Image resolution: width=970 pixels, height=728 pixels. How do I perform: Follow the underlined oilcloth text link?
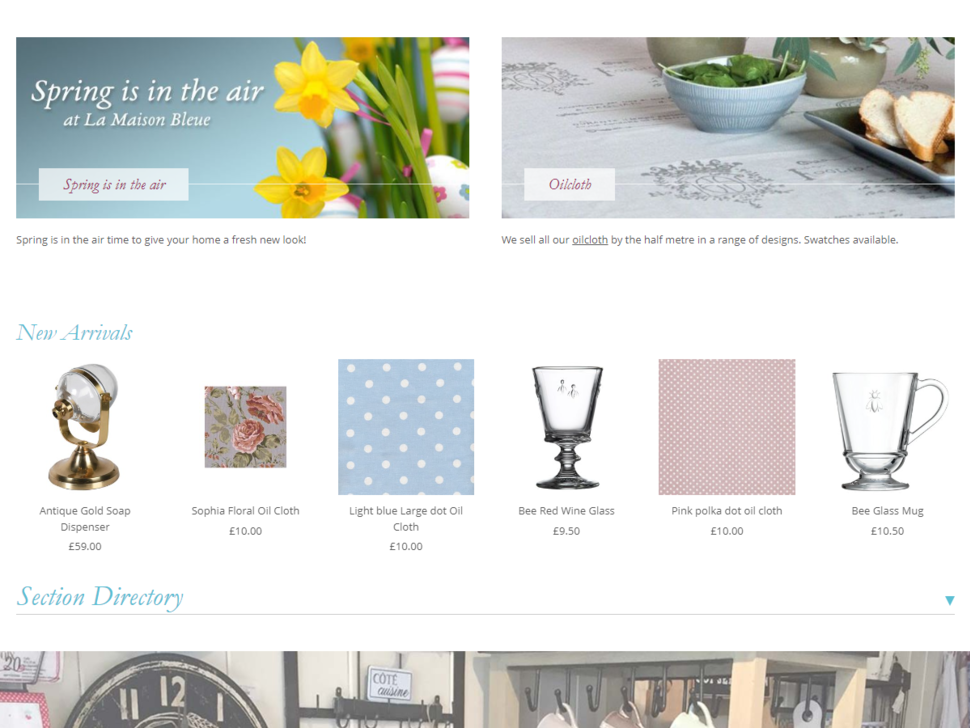(590, 239)
